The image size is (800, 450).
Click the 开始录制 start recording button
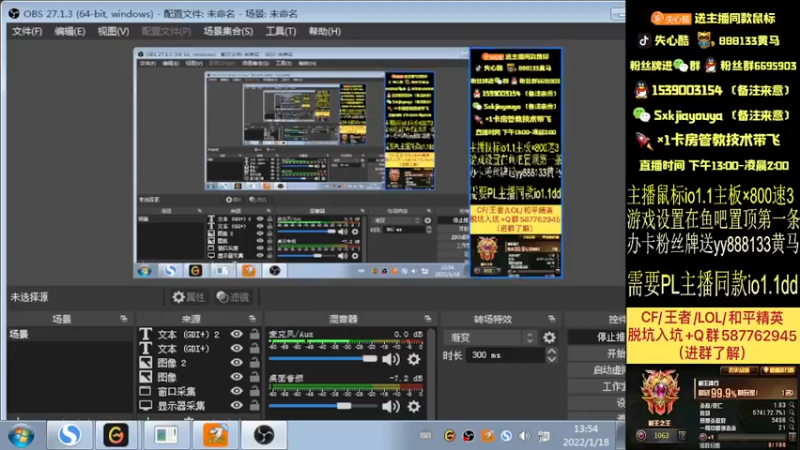(597, 353)
